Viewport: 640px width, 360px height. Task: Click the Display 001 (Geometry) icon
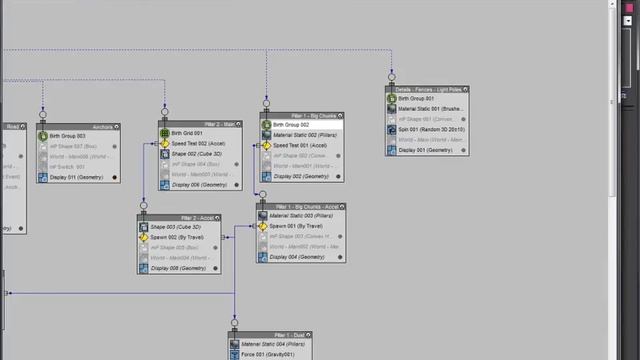pyautogui.click(x=392, y=150)
